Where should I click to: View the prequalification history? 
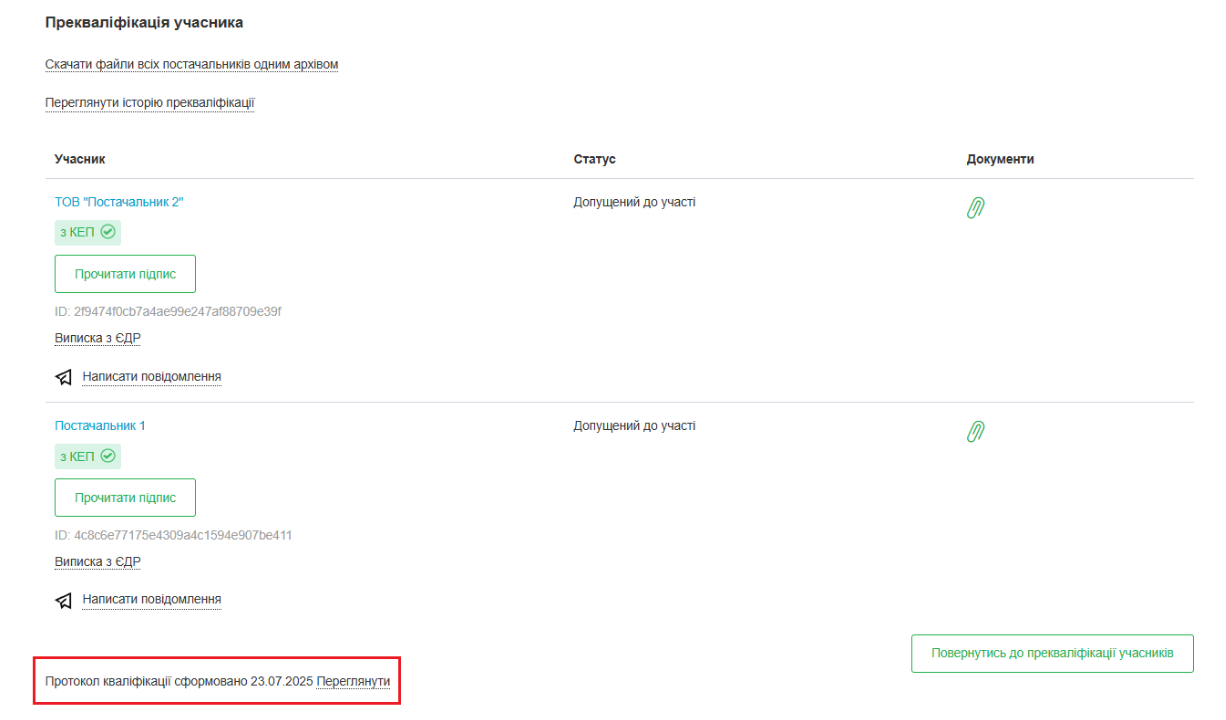pos(150,103)
